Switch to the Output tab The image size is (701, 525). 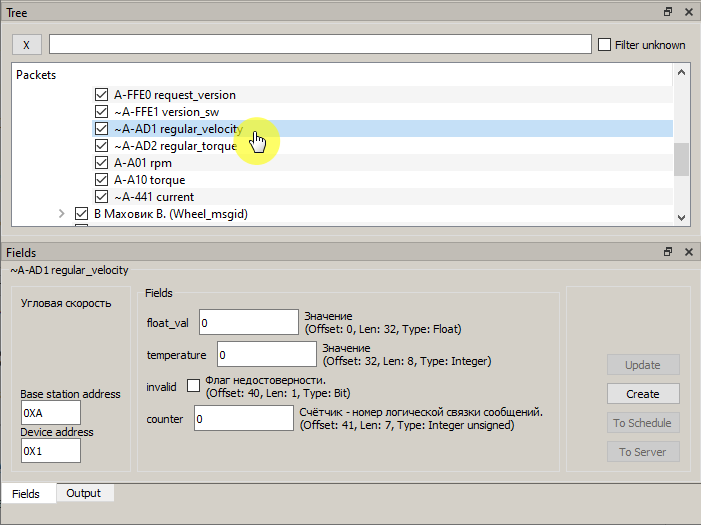click(84, 493)
